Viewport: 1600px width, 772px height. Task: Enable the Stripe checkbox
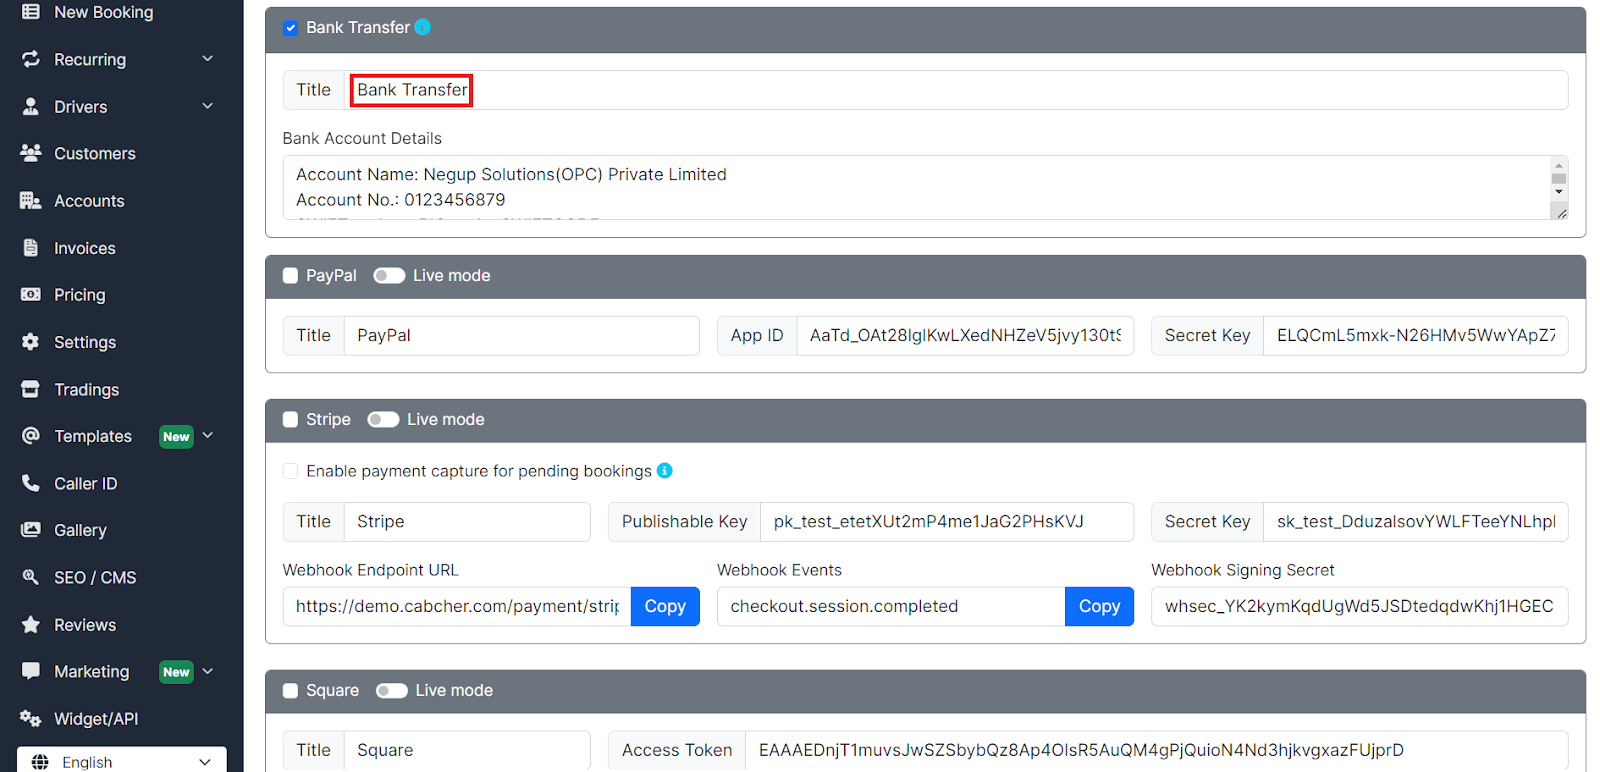290,420
